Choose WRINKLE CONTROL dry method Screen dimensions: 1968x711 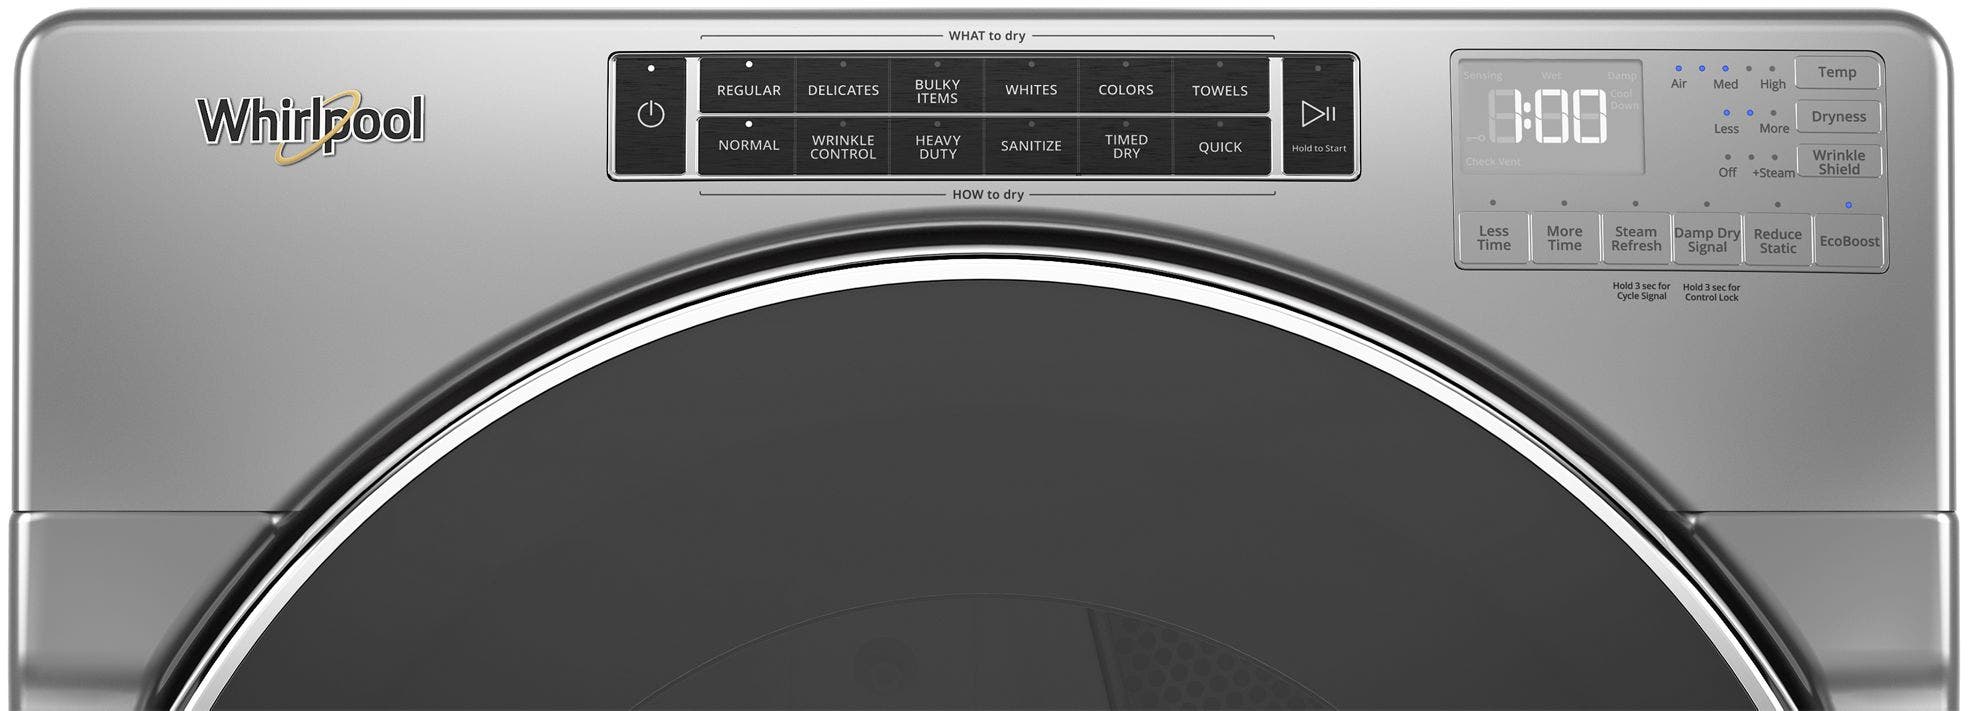843,147
